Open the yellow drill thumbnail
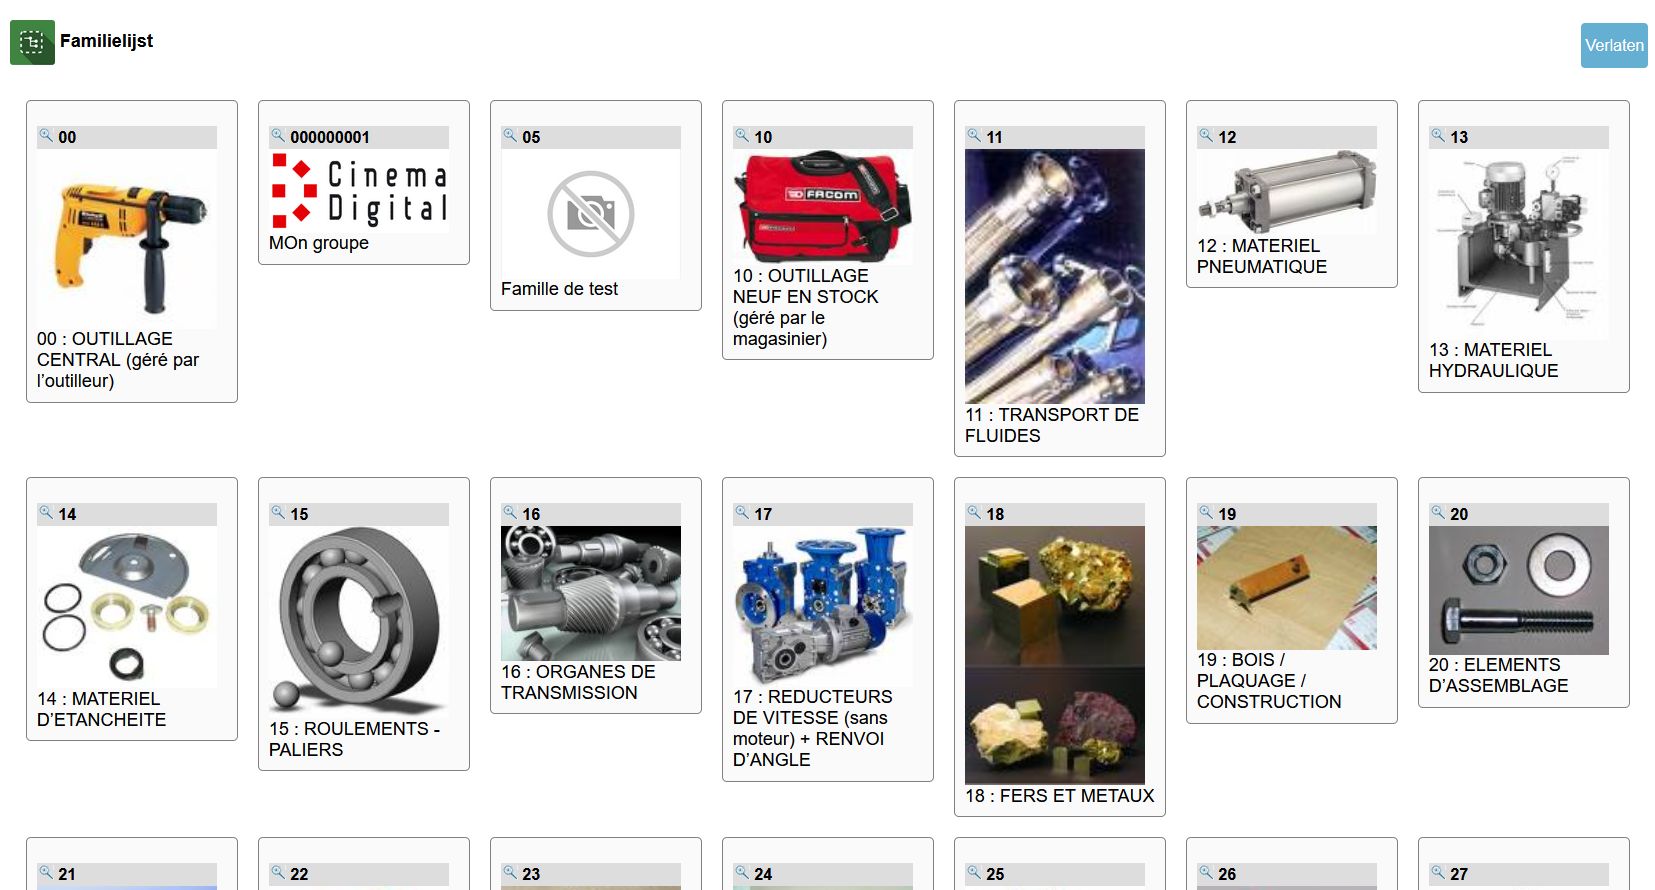Viewport: 1655px width, 890px height. pos(127,239)
